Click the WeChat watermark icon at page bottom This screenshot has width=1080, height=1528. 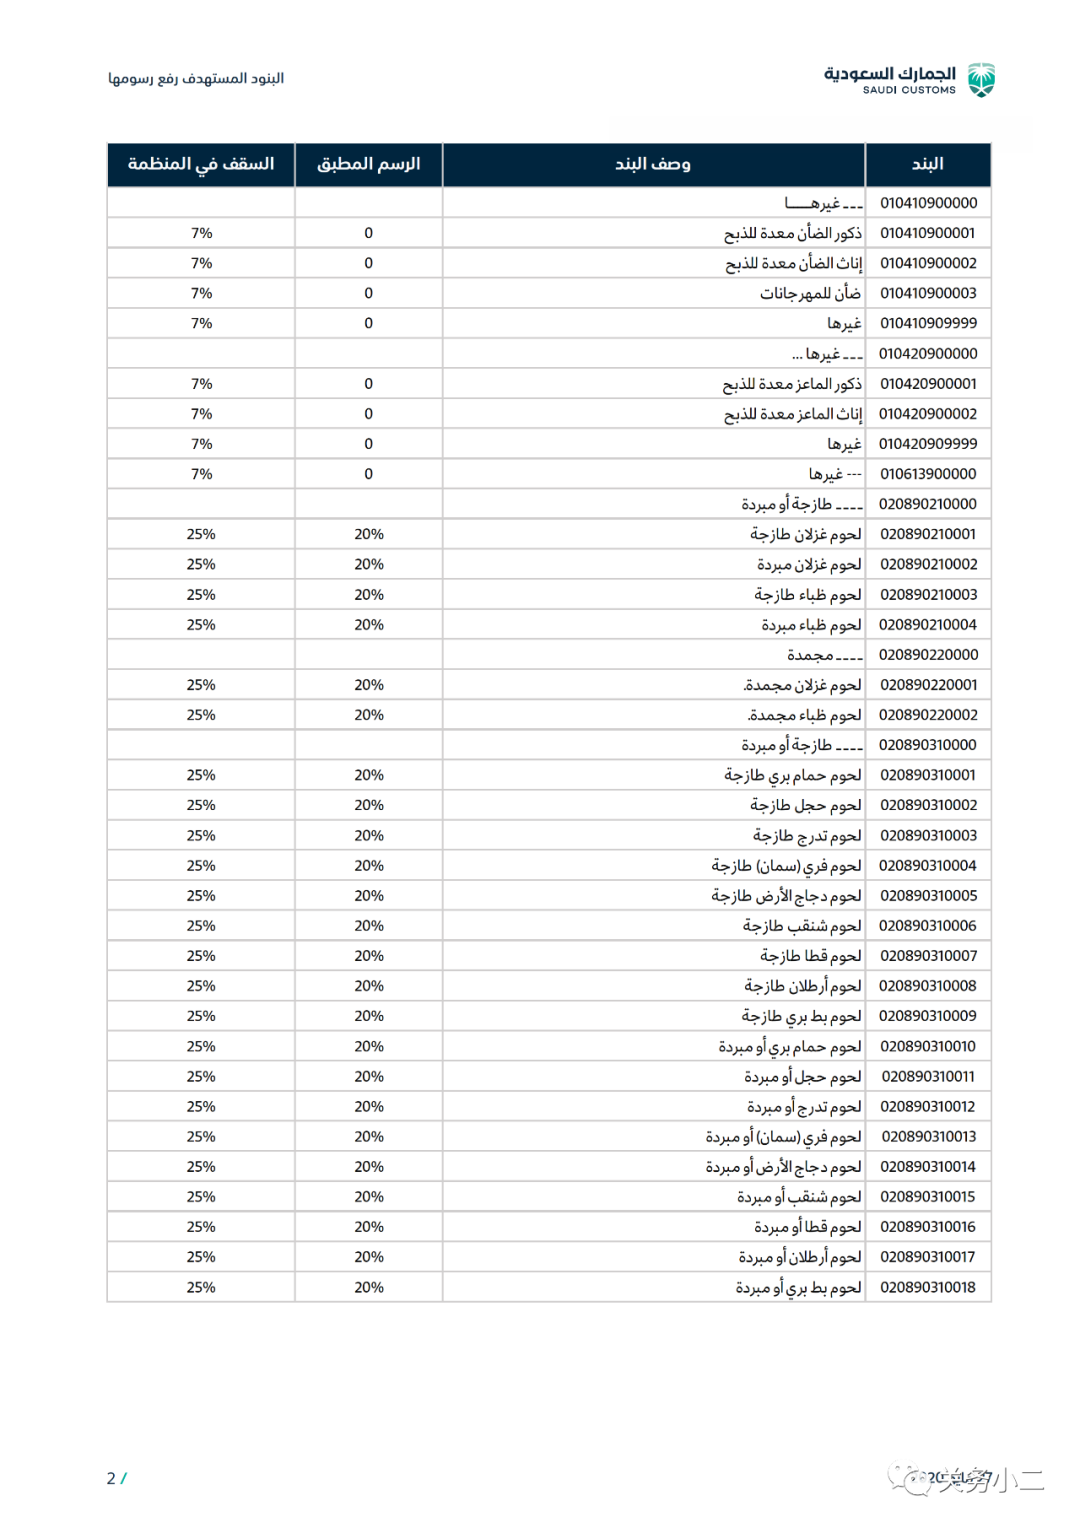909,1480
